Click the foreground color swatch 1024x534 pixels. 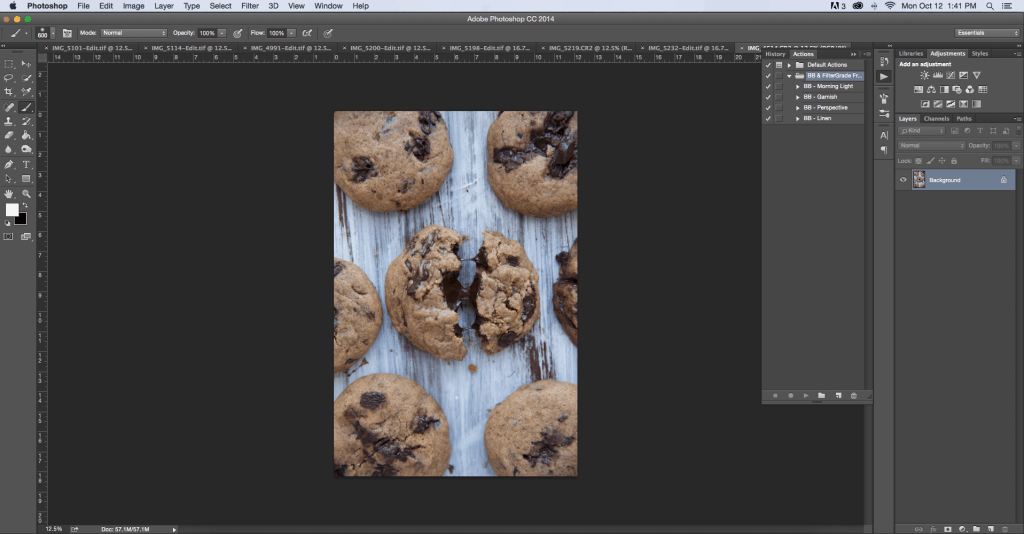pos(12,210)
